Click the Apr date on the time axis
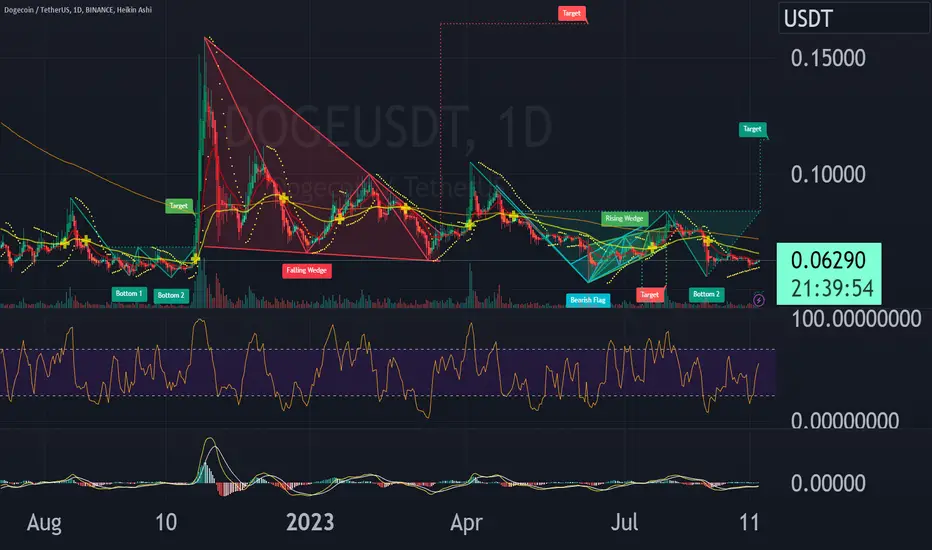 (466, 523)
